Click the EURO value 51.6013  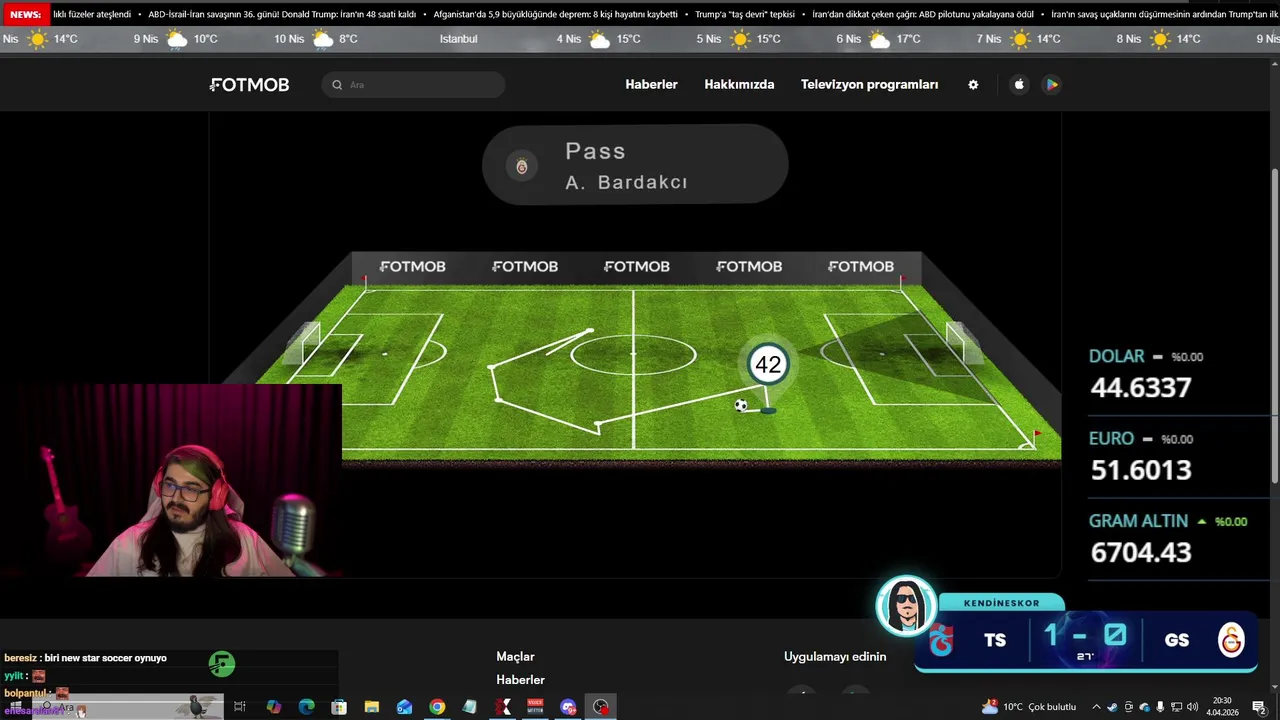click(x=1141, y=470)
